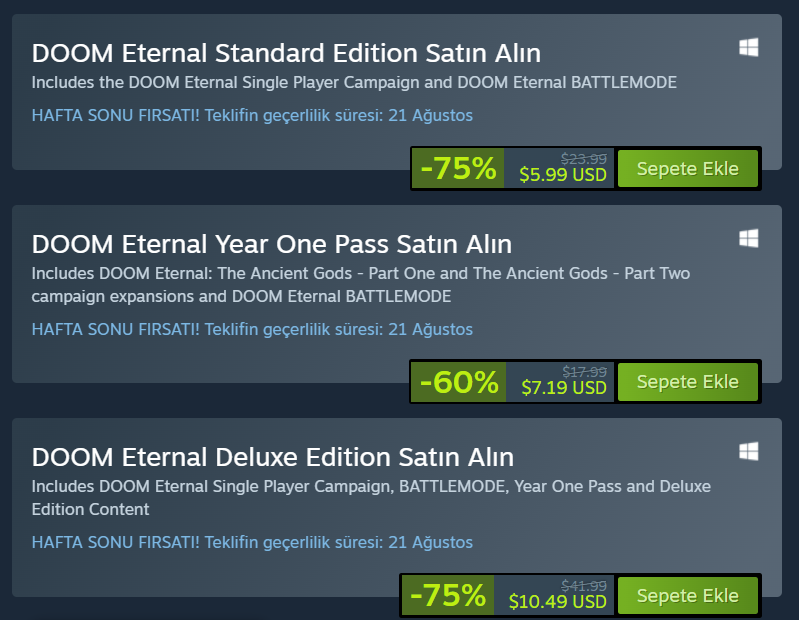Viewport: 799px width, 620px height.
Task: Click Windows icon in Deluxe Edition box
Action: pyautogui.click(x=748, y=451)
